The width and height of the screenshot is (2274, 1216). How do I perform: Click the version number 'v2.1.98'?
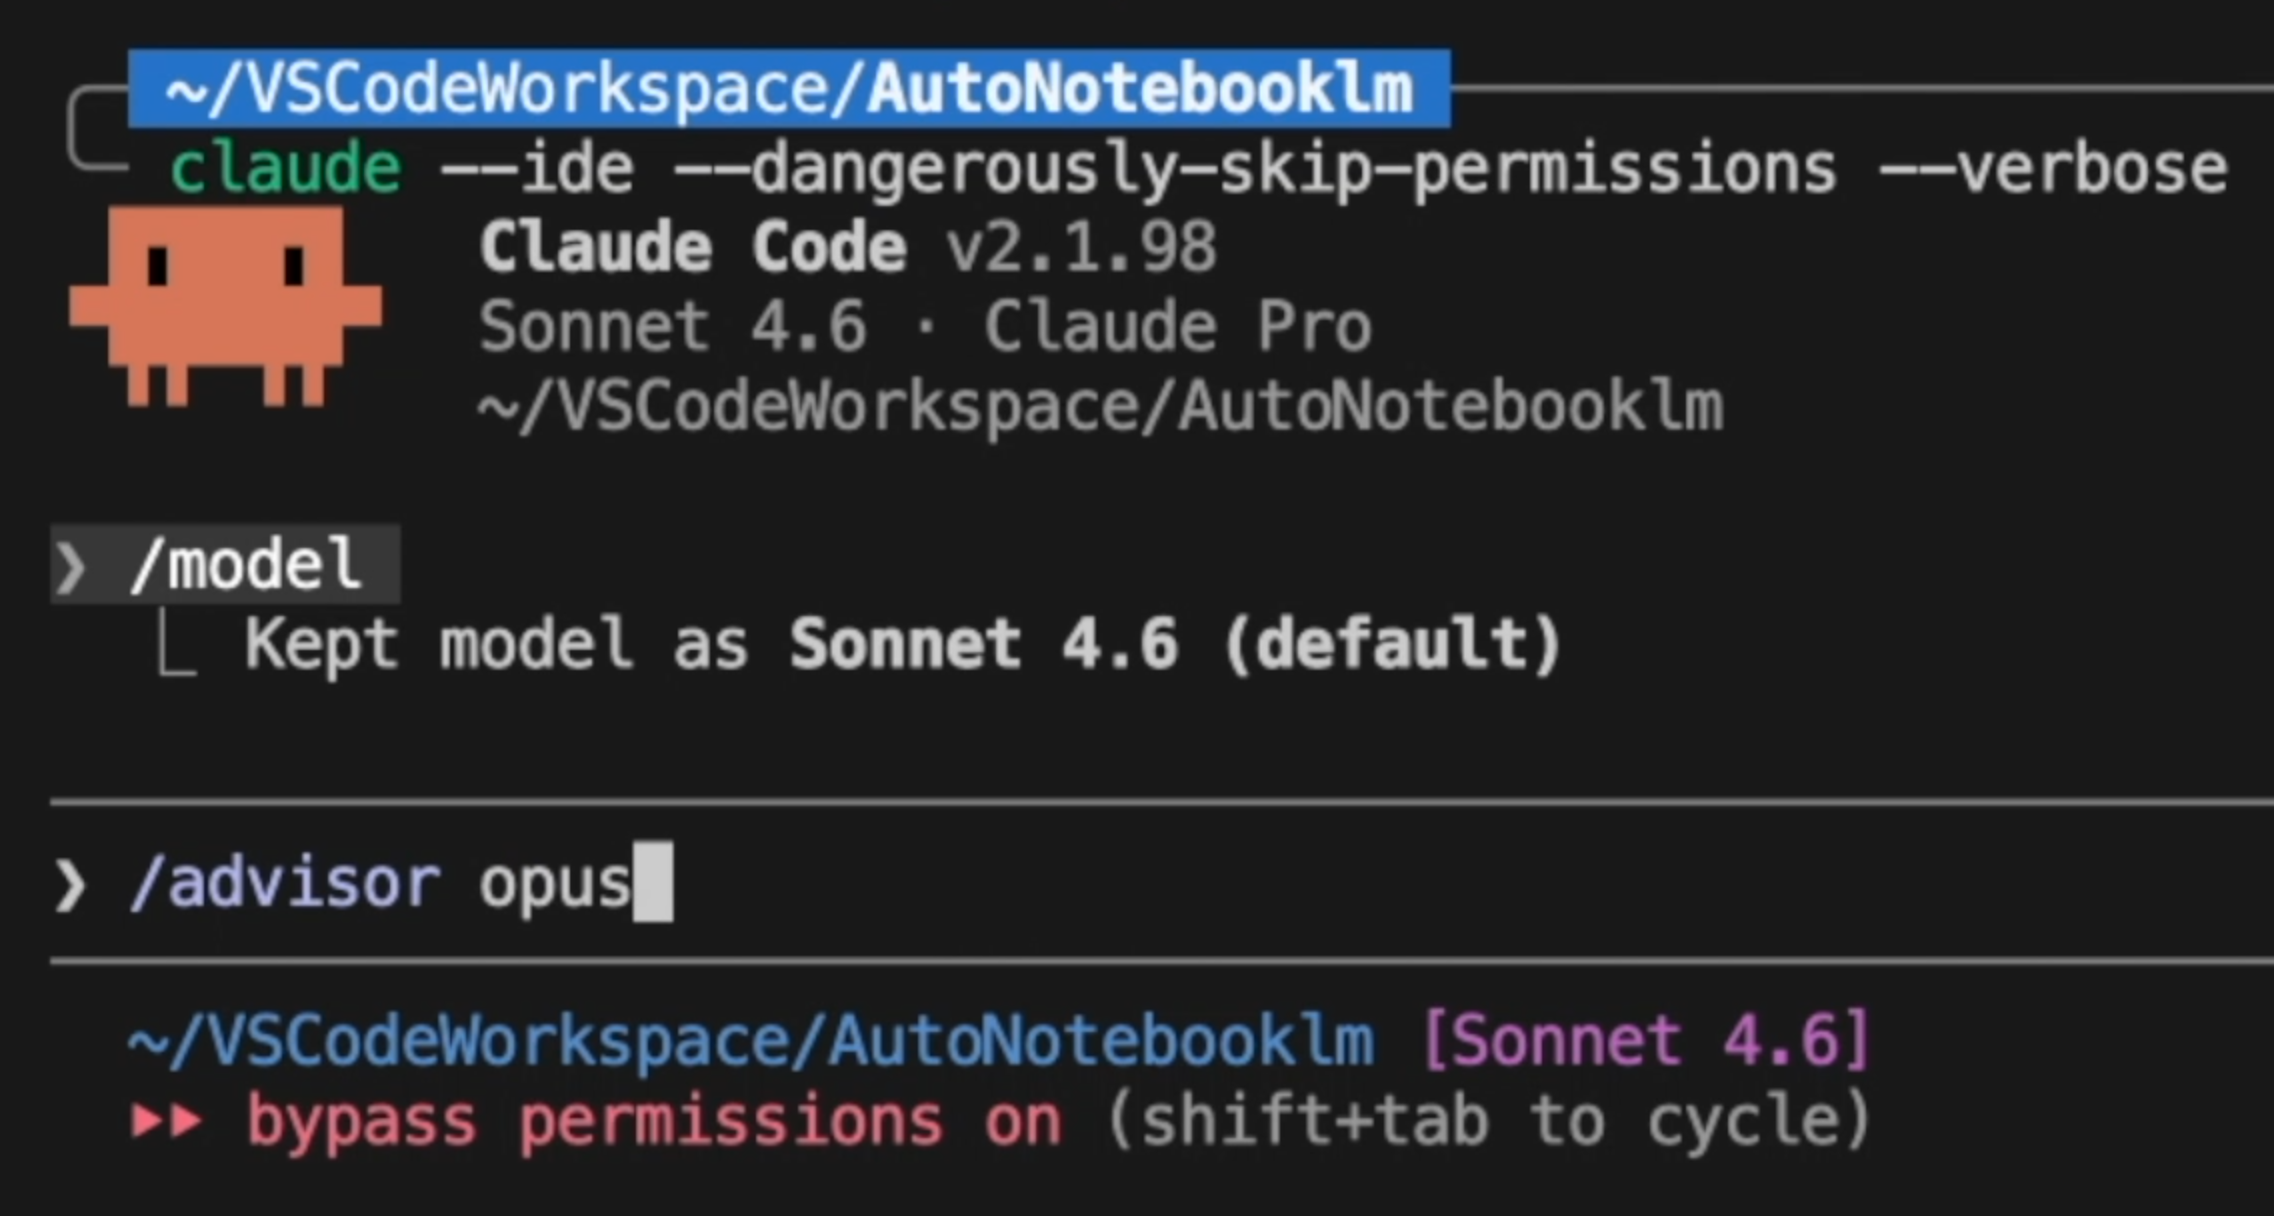pyautogui.click(x=1082, y=248)
